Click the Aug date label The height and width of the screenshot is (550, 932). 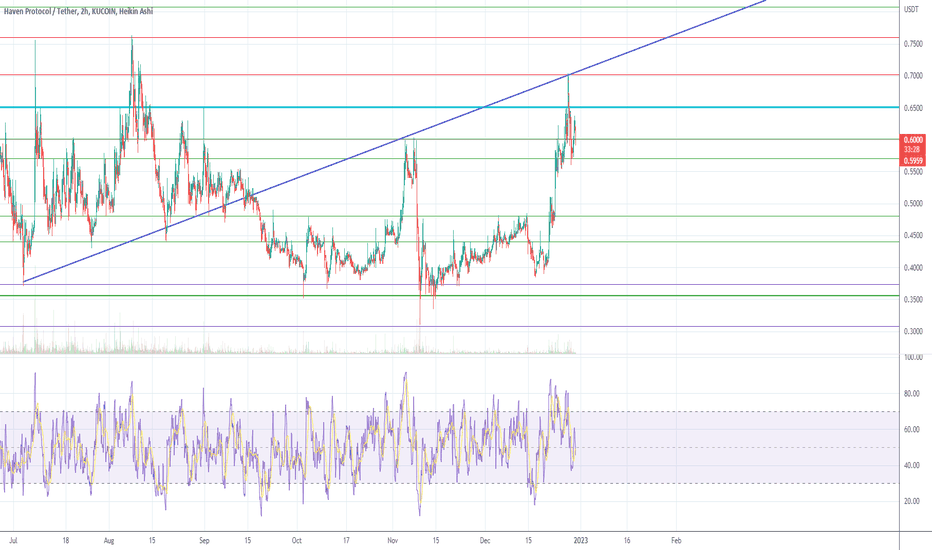[109, 540]
